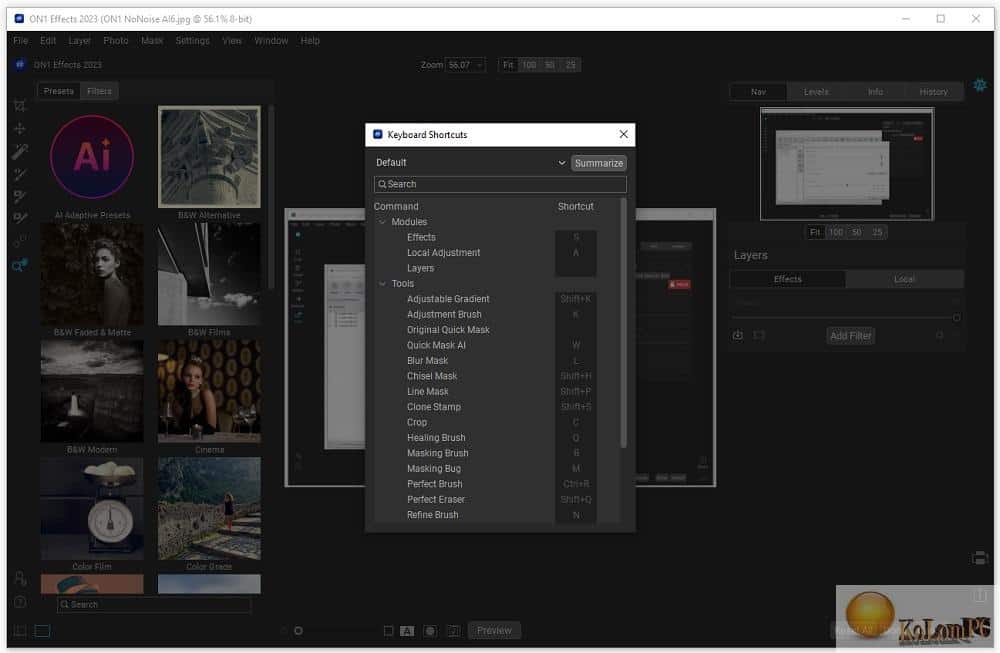Open the Layer menu
Viewport: 1000px width, 653px height.
click(x=79, y=40)
